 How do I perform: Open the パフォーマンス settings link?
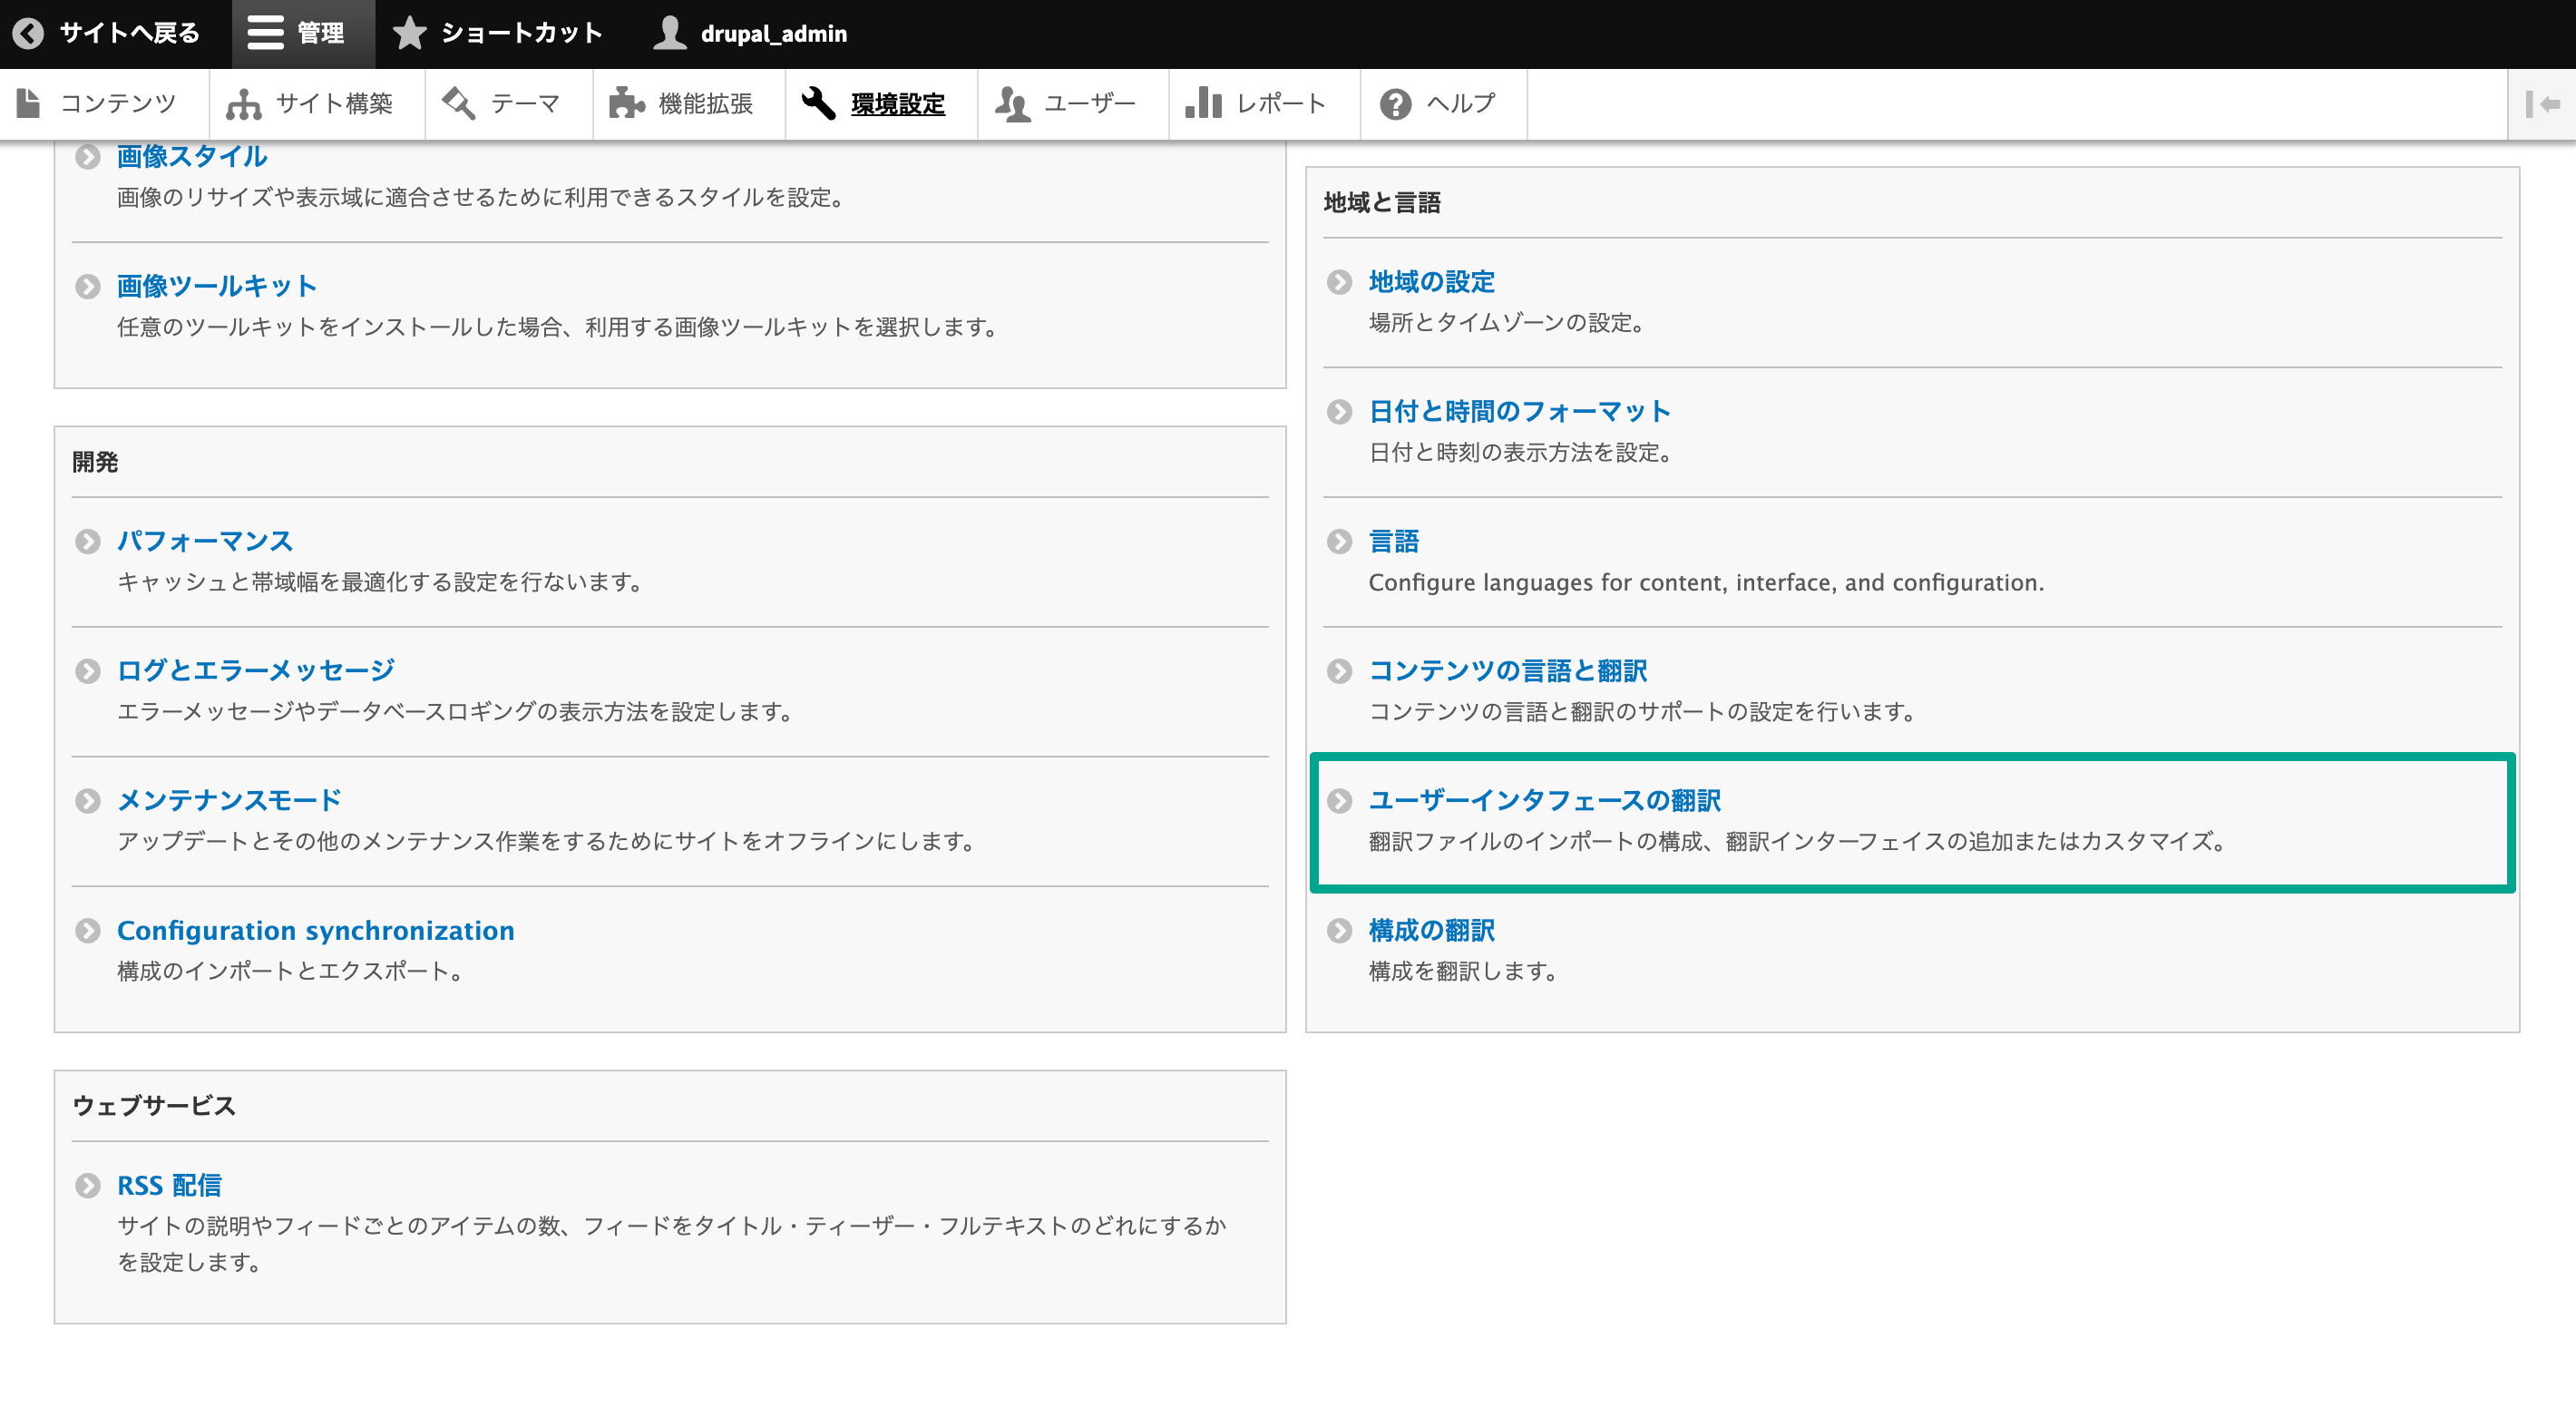click(205, 542)
